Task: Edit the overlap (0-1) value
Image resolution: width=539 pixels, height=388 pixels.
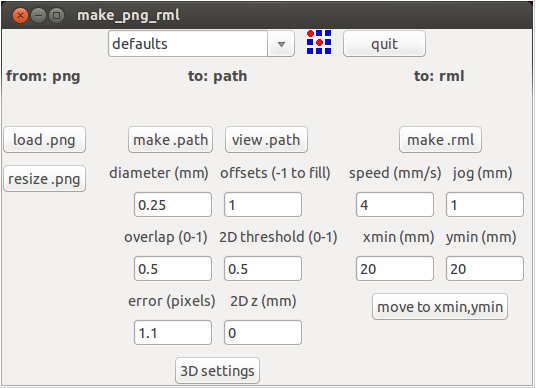Action: coord(173,268)
